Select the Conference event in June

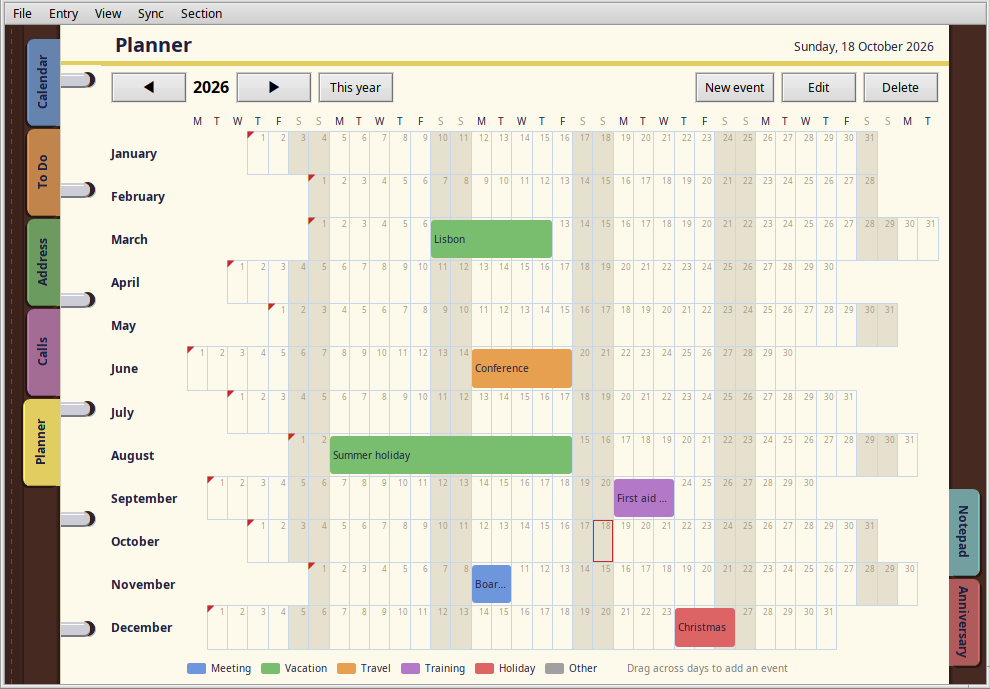(522, 368)
